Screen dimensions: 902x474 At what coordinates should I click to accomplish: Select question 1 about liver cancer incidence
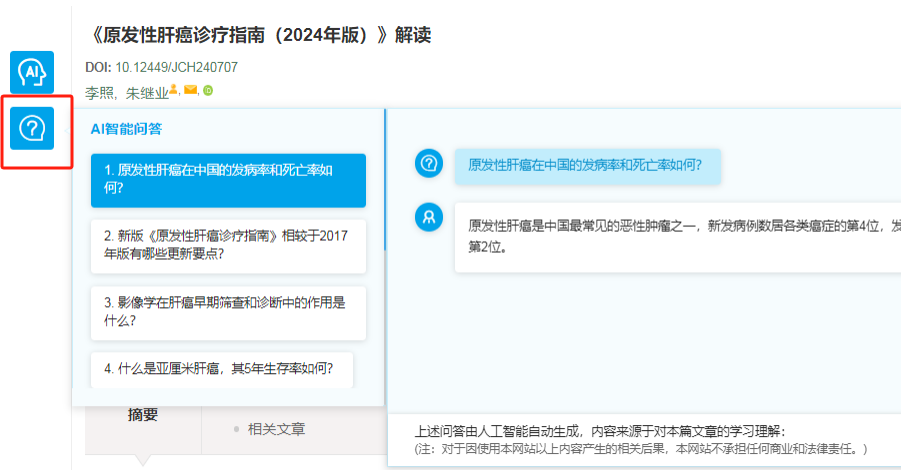[228, 180]
